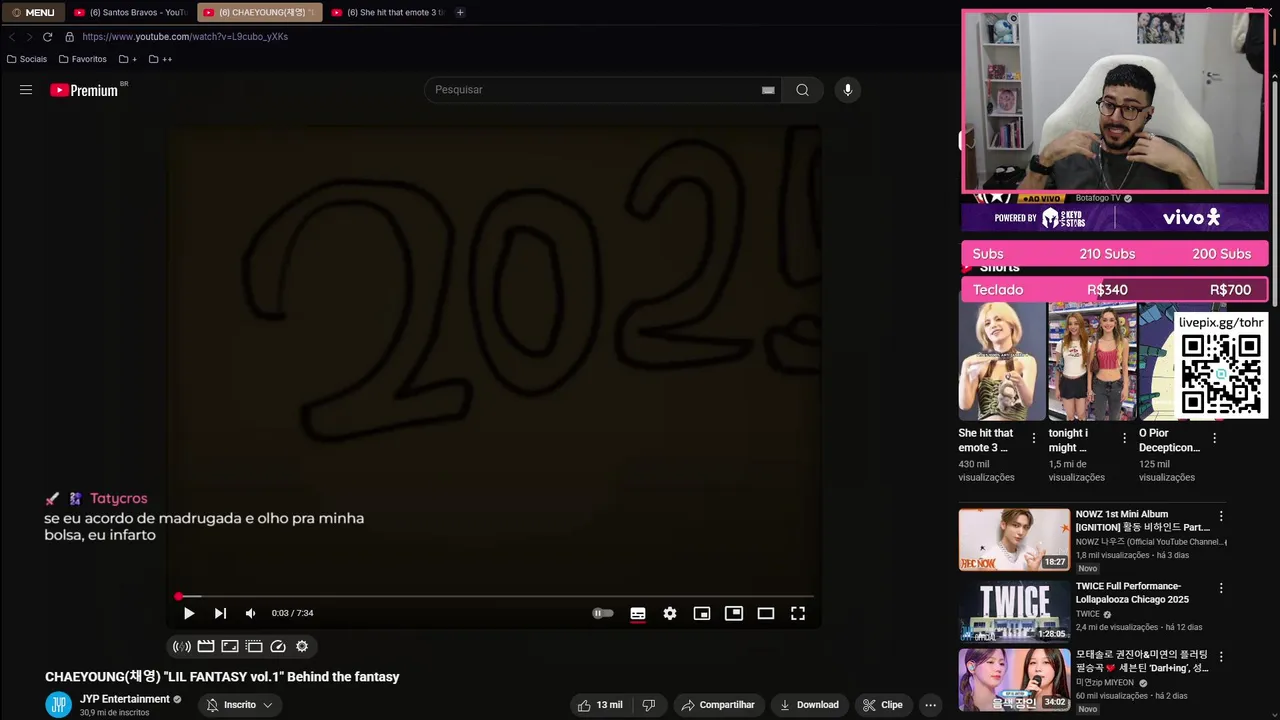Viewport: 1280px width, 720px height.
Task: Open the playback speed gauge icon
Action: pyautogui.click(x=278, y=646)
